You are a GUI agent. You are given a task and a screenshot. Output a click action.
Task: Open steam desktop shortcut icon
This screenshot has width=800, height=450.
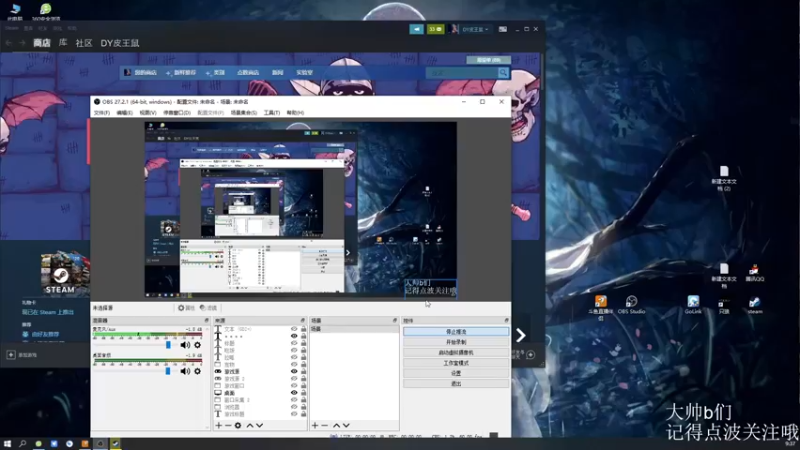[755, 305]
